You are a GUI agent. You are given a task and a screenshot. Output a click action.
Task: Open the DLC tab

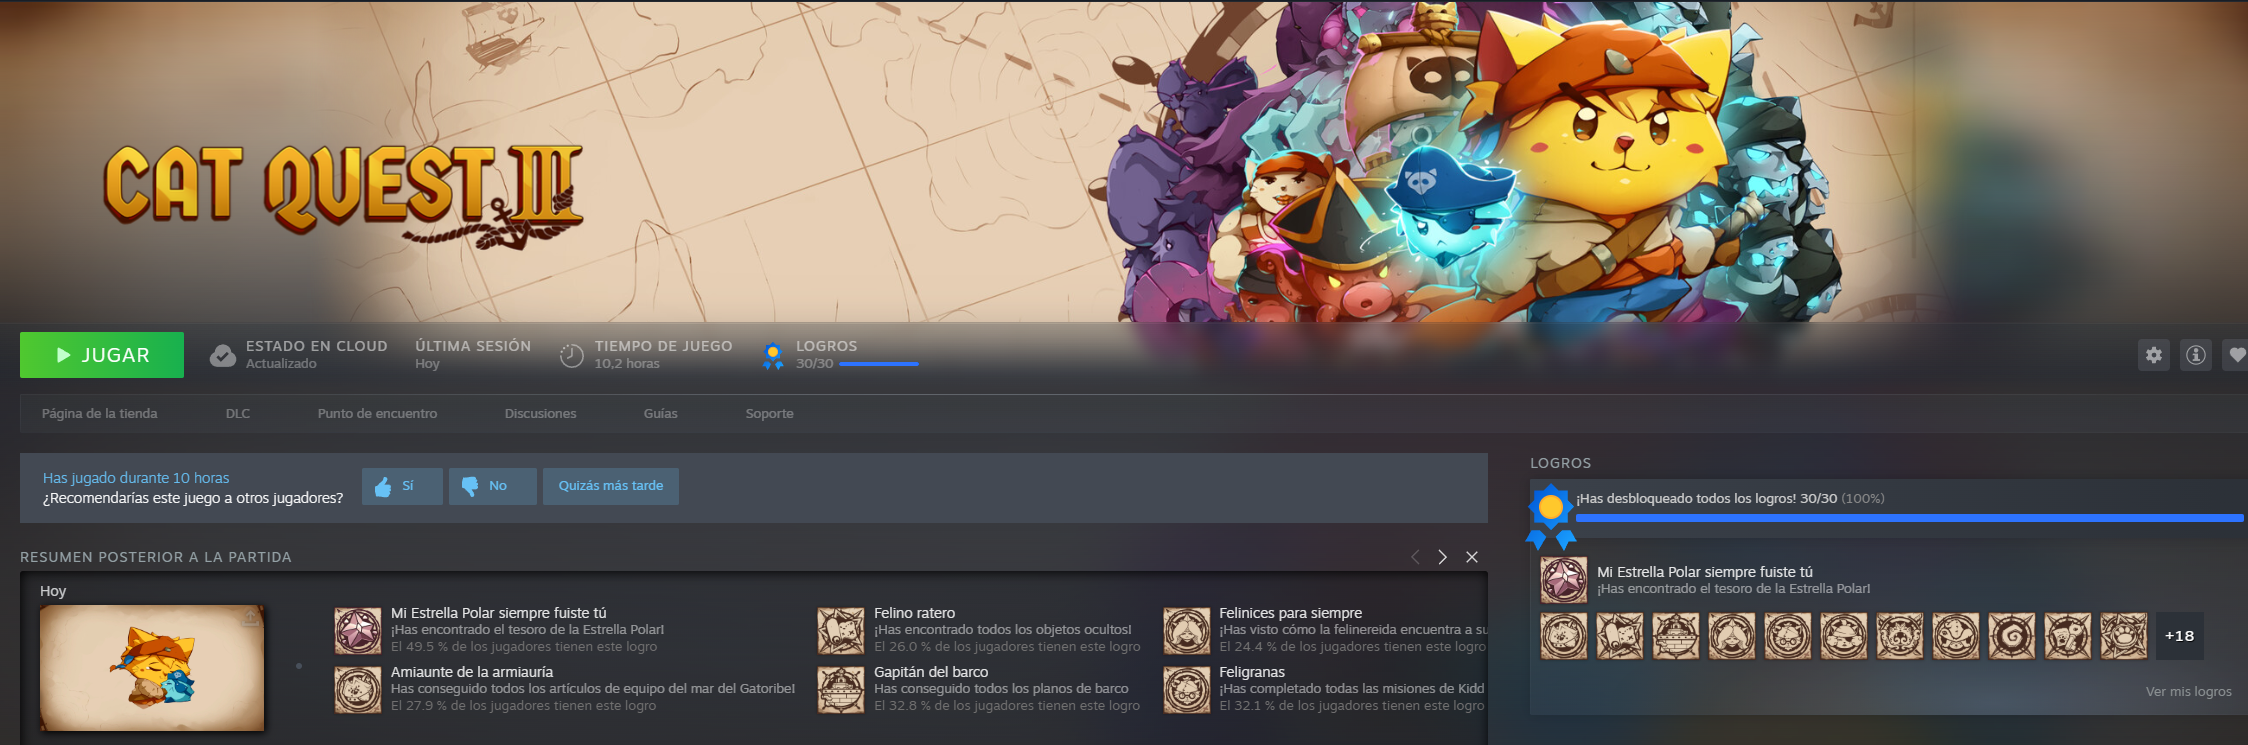(x=238, y=414)
